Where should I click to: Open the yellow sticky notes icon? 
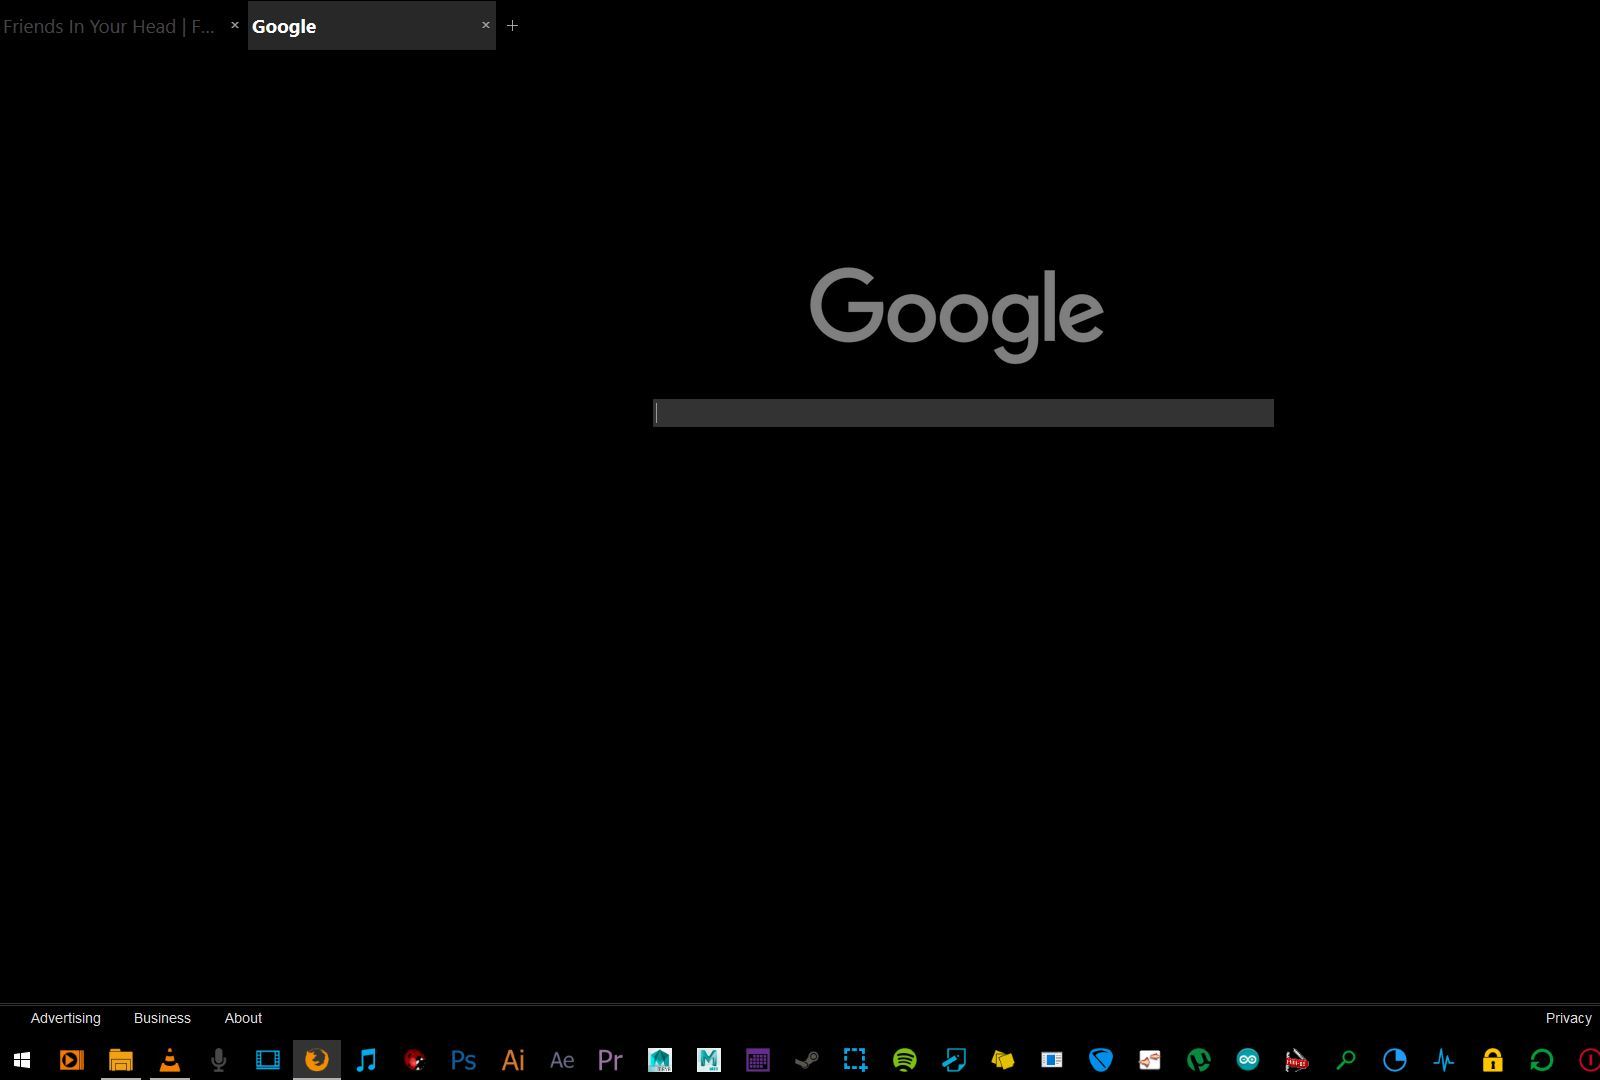[x=1002, y=1060]
